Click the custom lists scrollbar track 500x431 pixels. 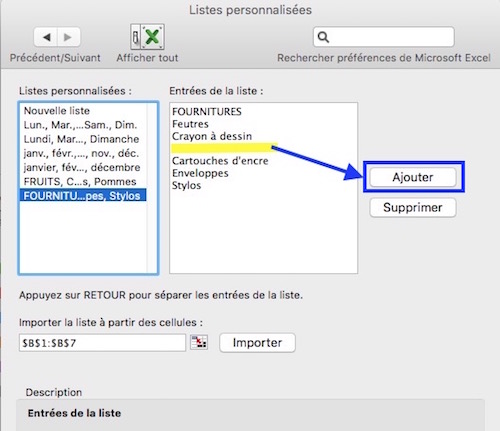pos(152,188)
